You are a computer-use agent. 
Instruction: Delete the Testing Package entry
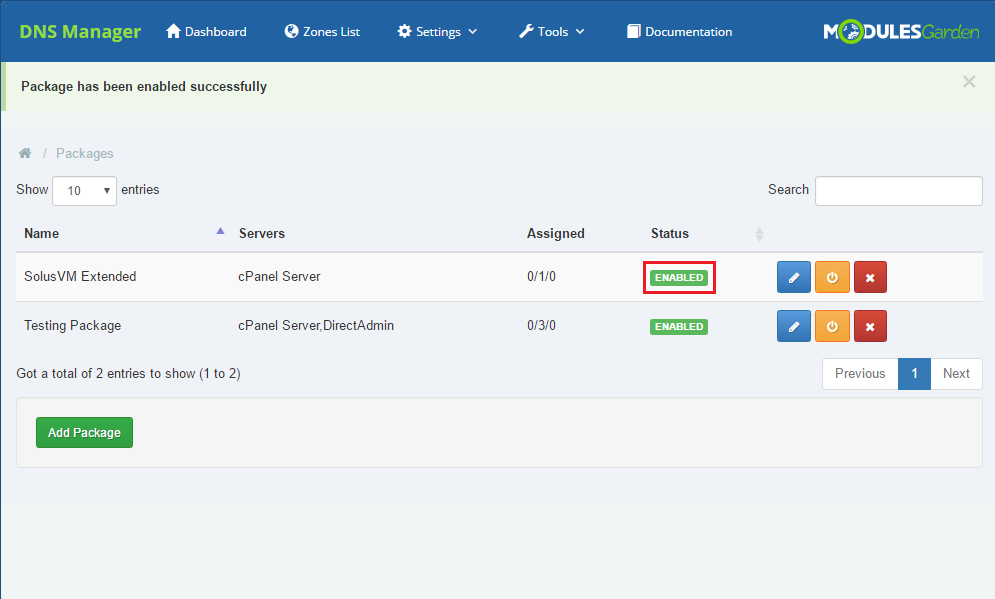click(870, 326)
